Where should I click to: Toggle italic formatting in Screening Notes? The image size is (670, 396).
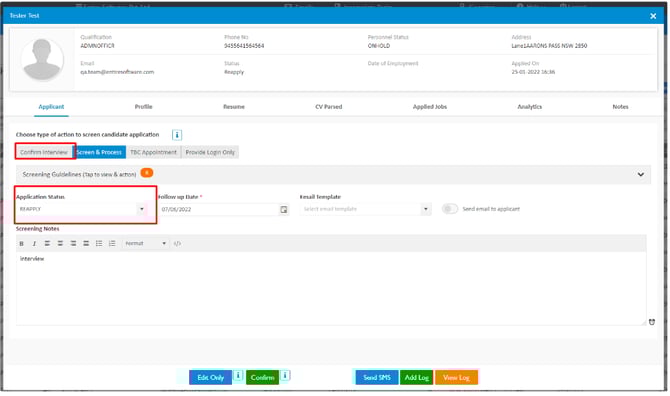pos(34,243)
